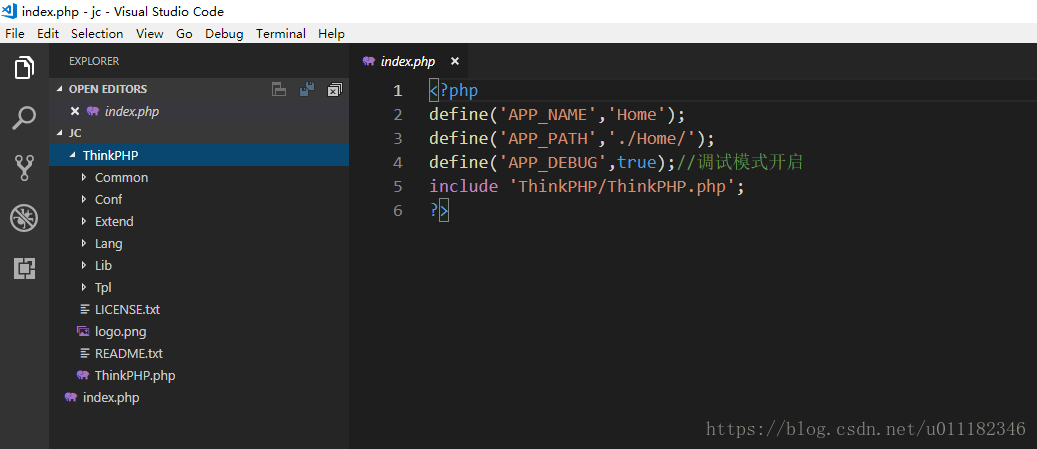Viewport: 1037px width, 449px height.
Task: Open README.txt from the file tree
Action: point(199,353)
